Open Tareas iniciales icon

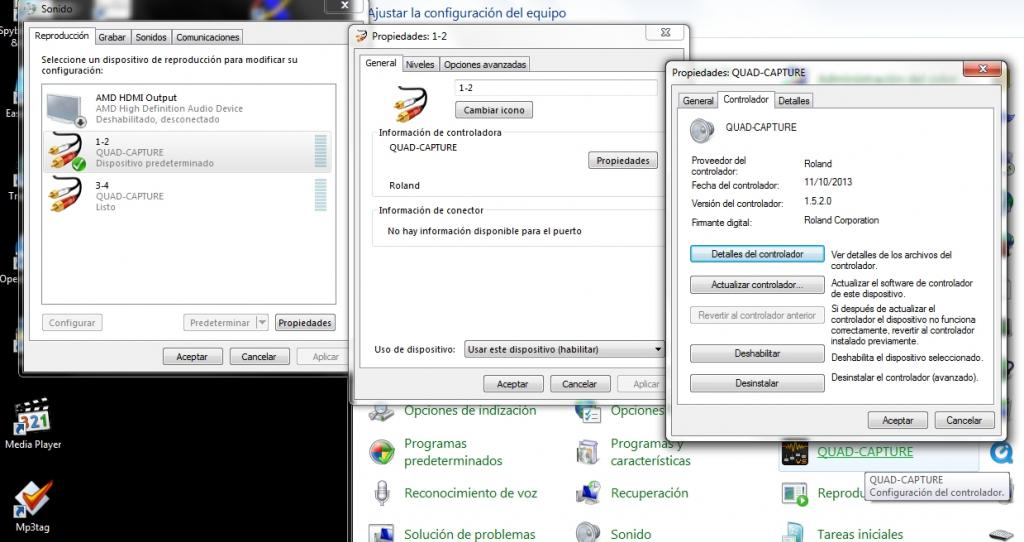(793, 533)
